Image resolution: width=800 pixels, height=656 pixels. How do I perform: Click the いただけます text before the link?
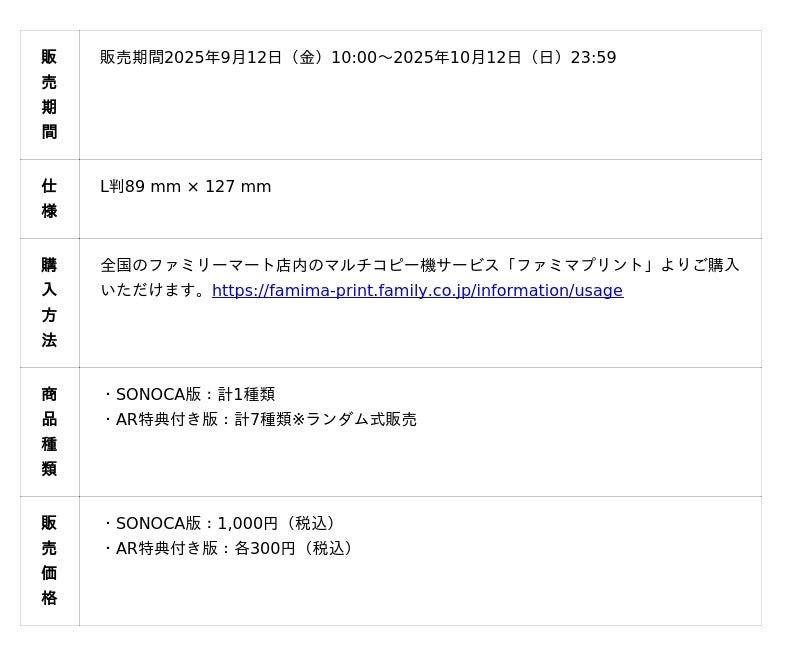[x=153, y=291]
